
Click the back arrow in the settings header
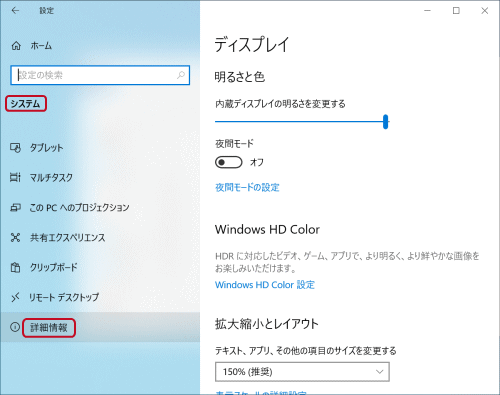coord(15,11)
